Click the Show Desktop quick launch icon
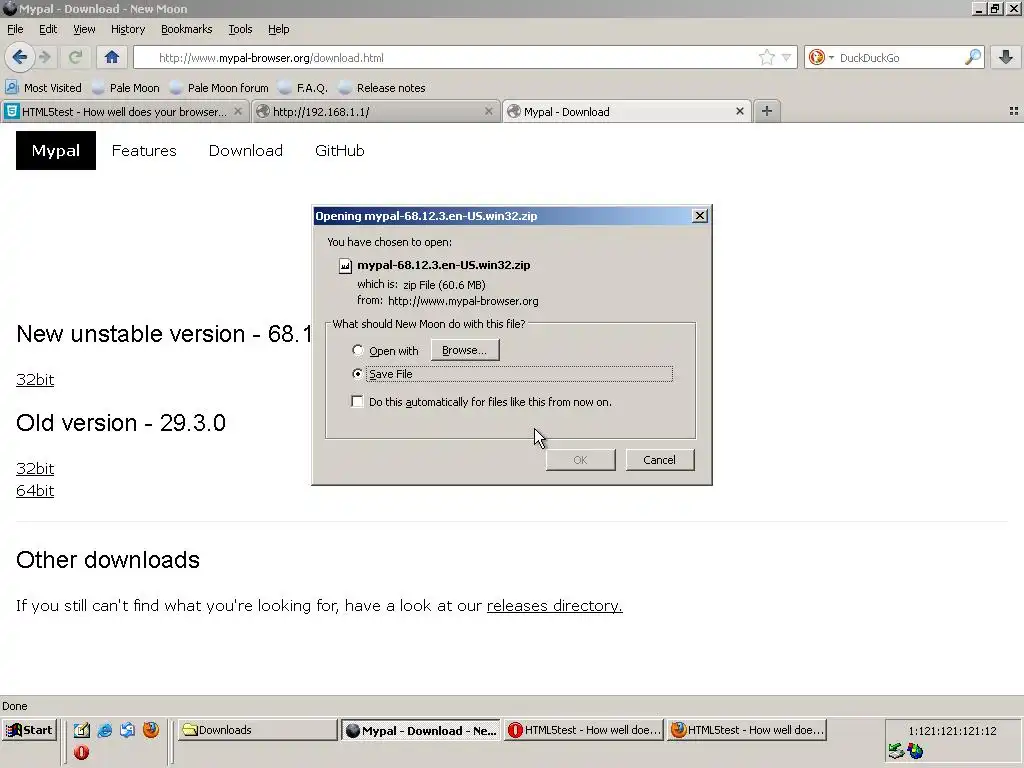 pyautogui.click(x=82, y=730)
